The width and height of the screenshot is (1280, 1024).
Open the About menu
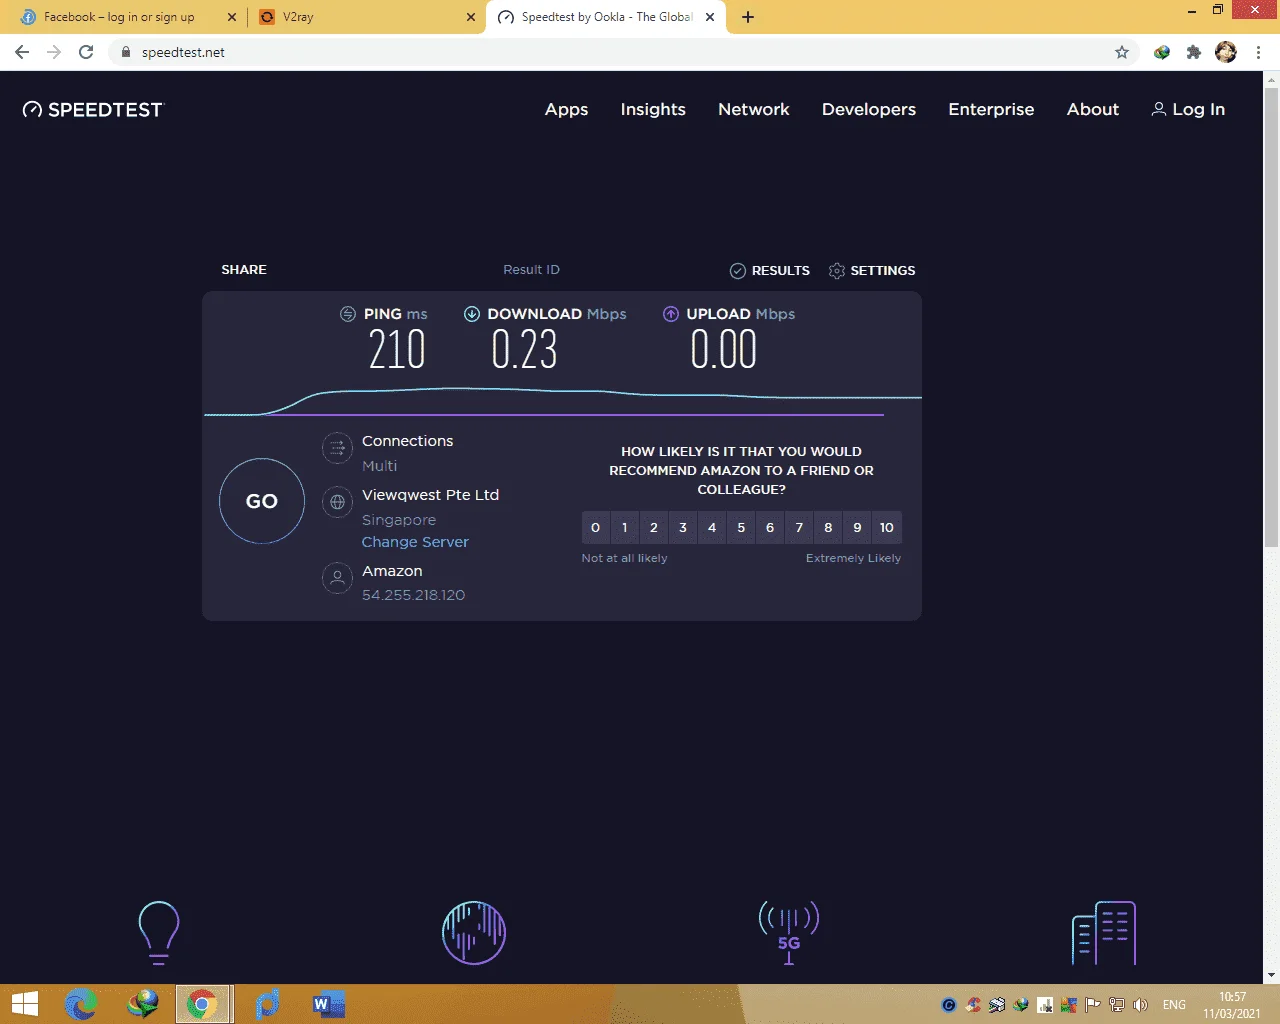coord(1093,110)
